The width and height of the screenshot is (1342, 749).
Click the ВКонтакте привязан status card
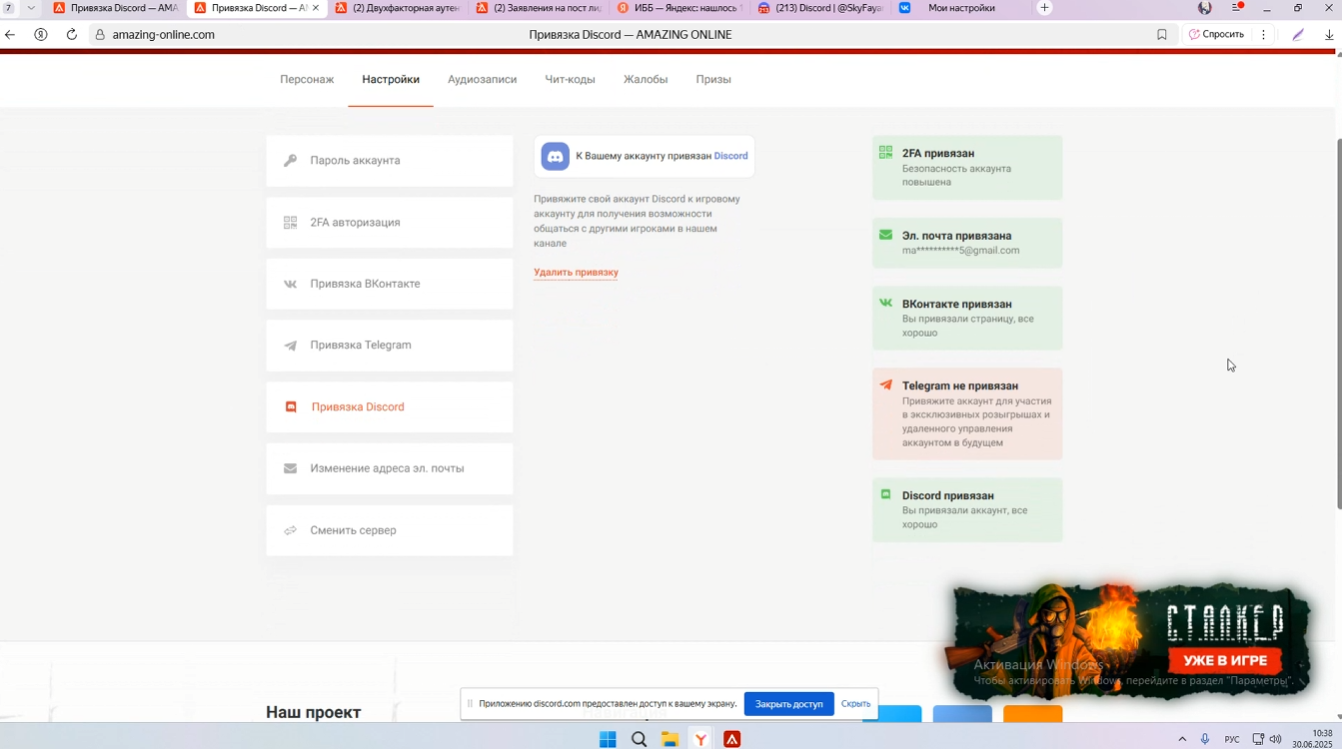pyautogui.click(x=967, y=318)
